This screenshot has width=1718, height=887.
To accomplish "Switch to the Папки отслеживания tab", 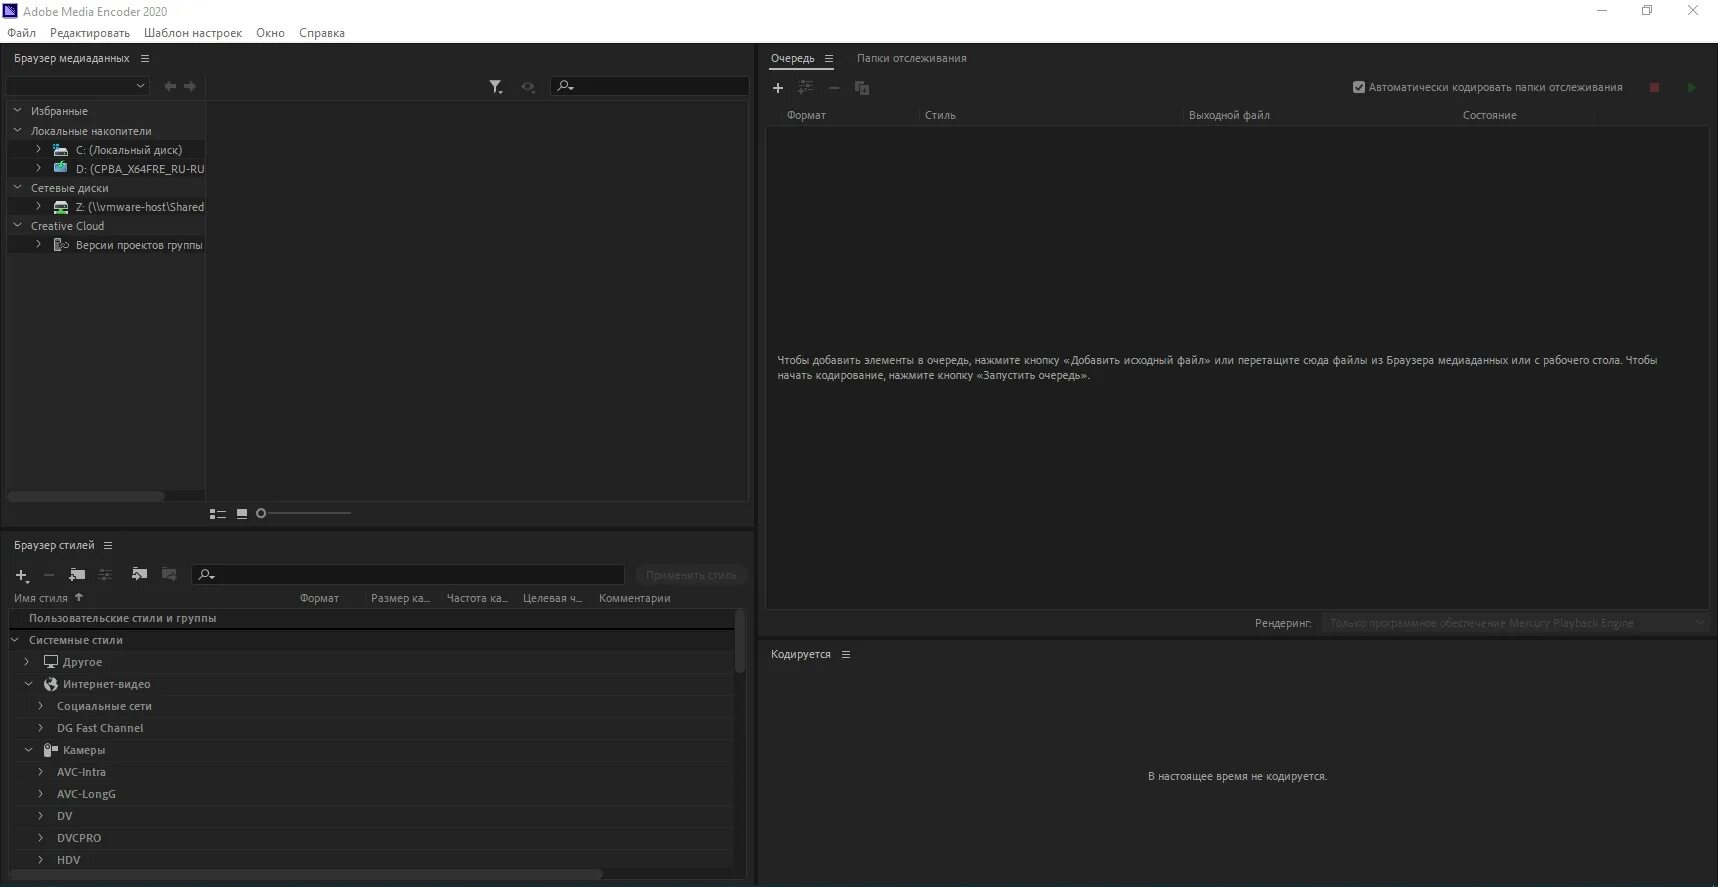I will click(911, 59).
